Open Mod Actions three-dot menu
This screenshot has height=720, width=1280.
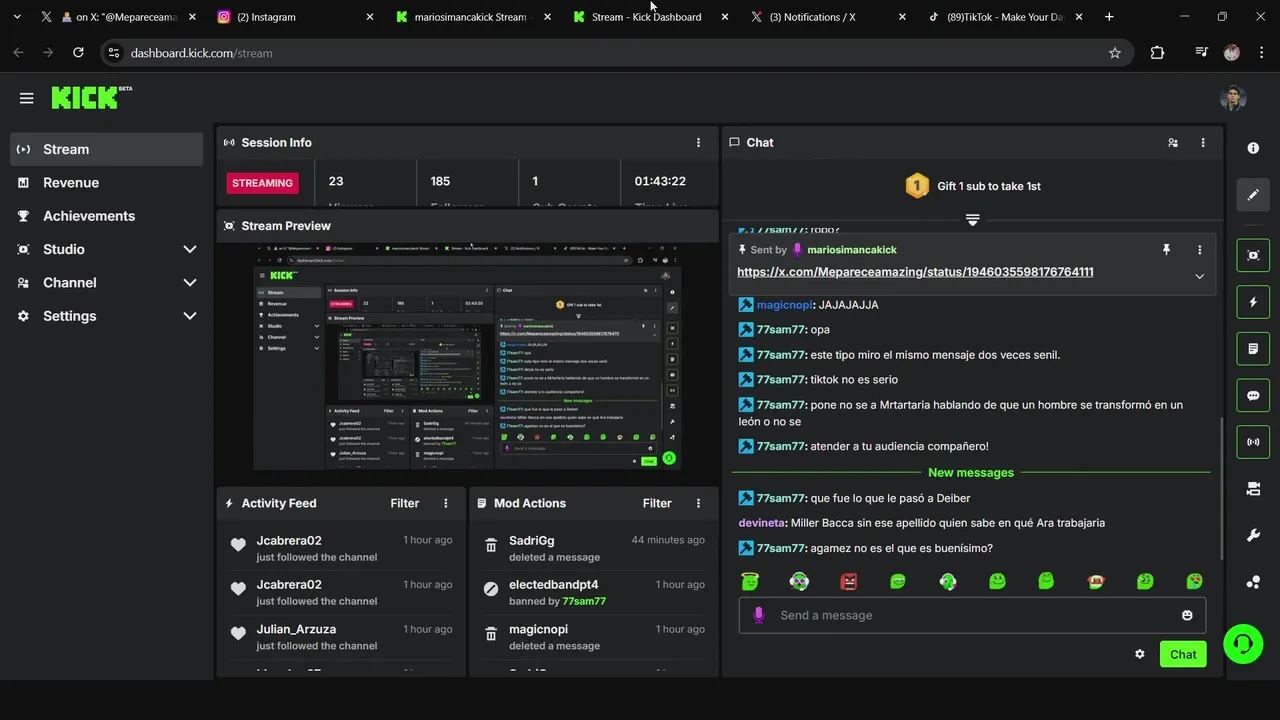tap(698, 503)
